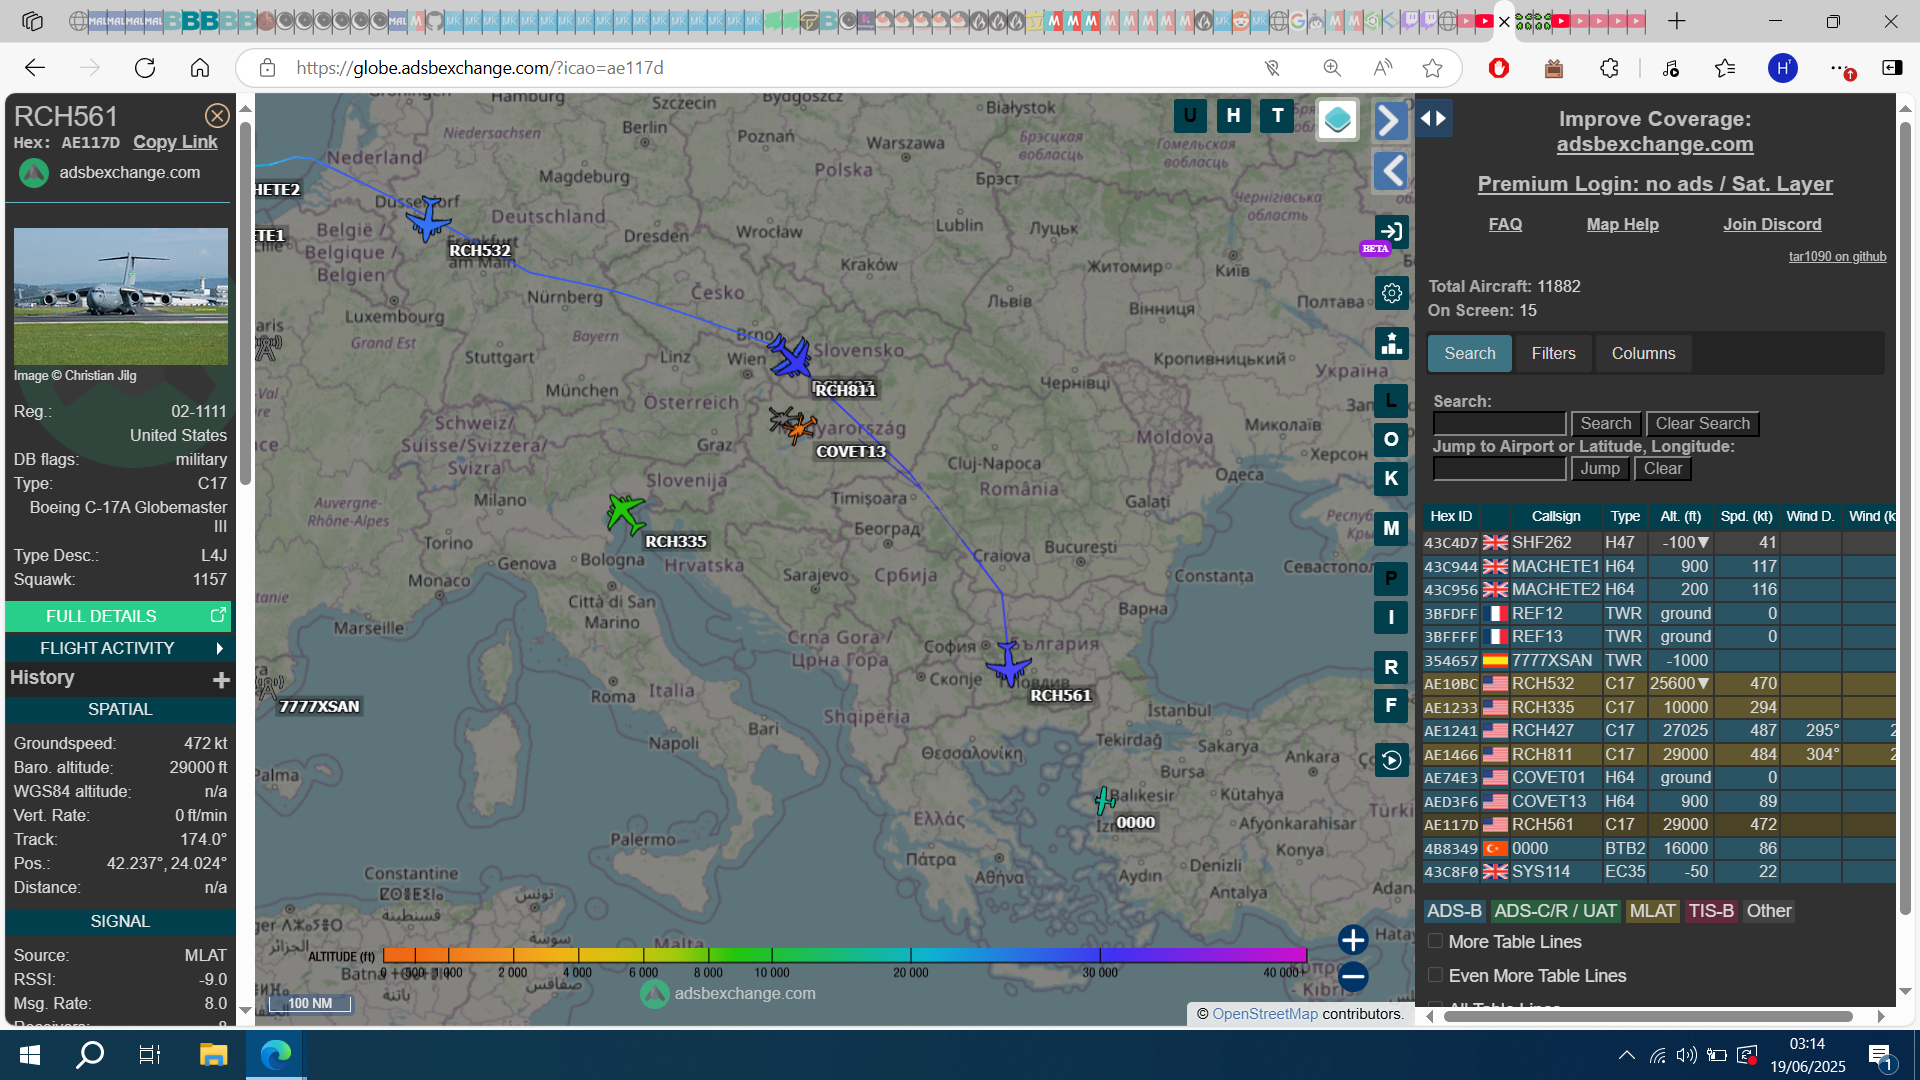The height and width of the screenshot is (1080, 1920).
Task: Select the MACHETE1 row in aircraft table
Action: click(1659, 567)
